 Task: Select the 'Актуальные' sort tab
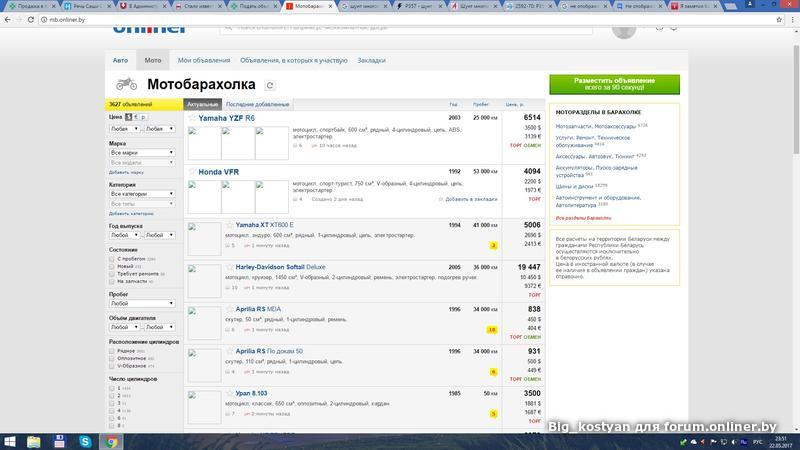pos(203,104)
